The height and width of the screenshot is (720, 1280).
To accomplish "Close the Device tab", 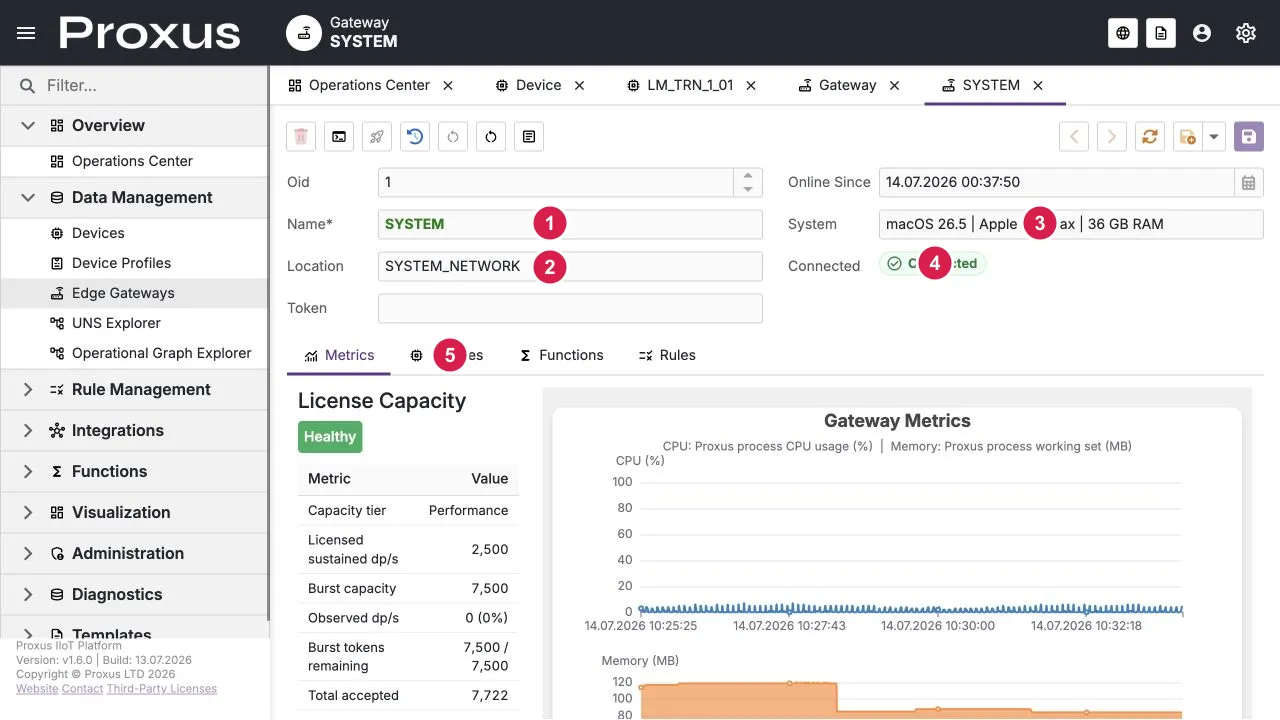I will tap(579, 86).
